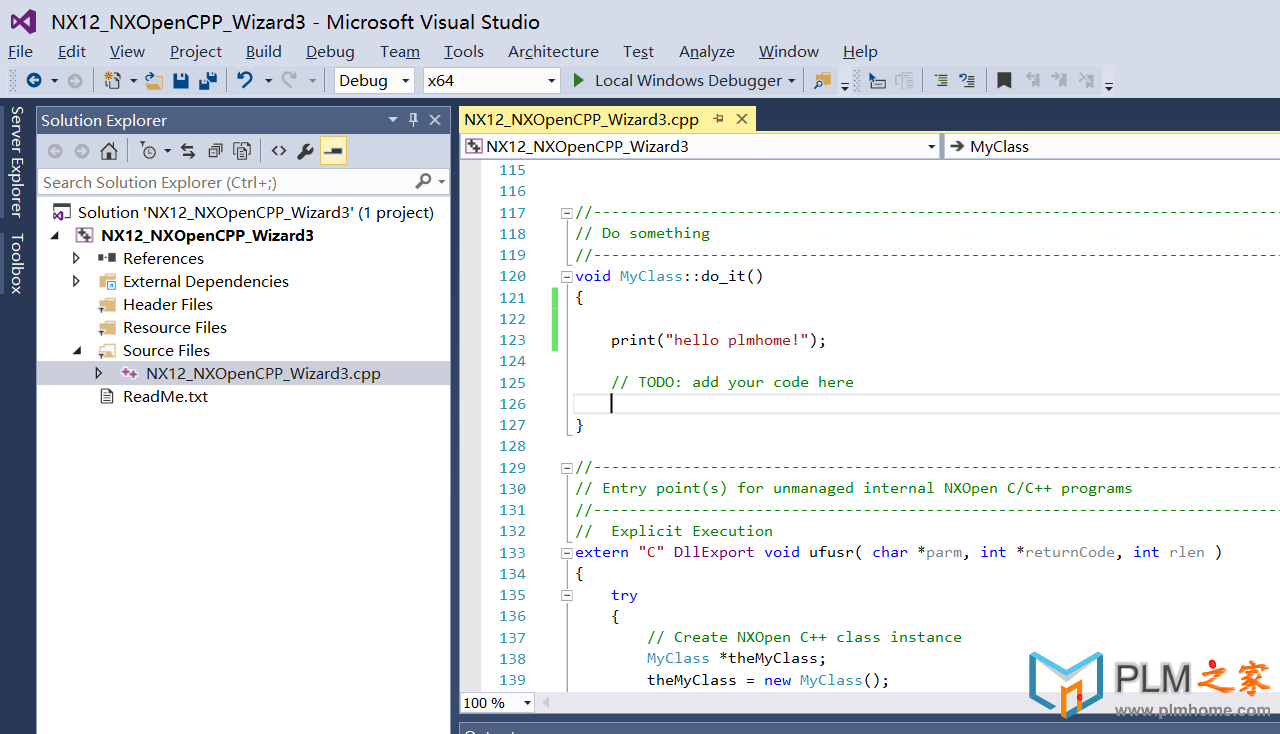Expand the NX12_NXOpenCPP_Wizard3.cpp file node
Viewport: 1280px width, 734px height.
pyautogui.click(x=99, y=373)
